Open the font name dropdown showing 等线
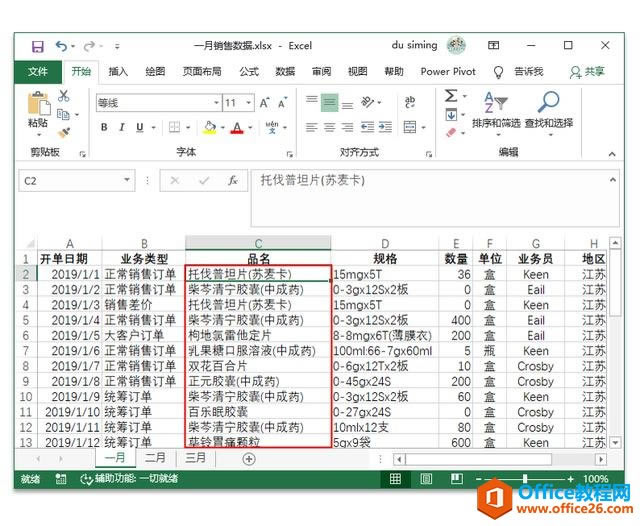This screenshot has width=640, height=526. tap(216, 103)
